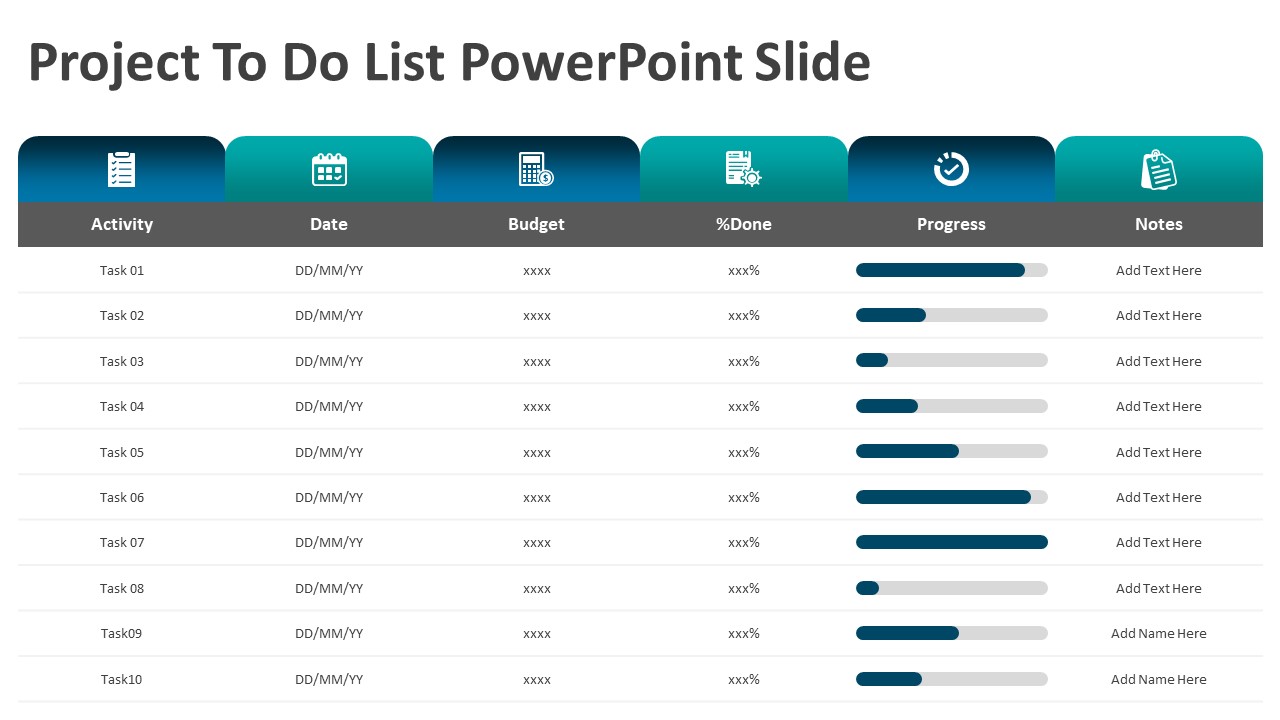Click the Task10 activity label
Image resolution: width=1280 pixels, height=720 pixels.
click(122, 679)
